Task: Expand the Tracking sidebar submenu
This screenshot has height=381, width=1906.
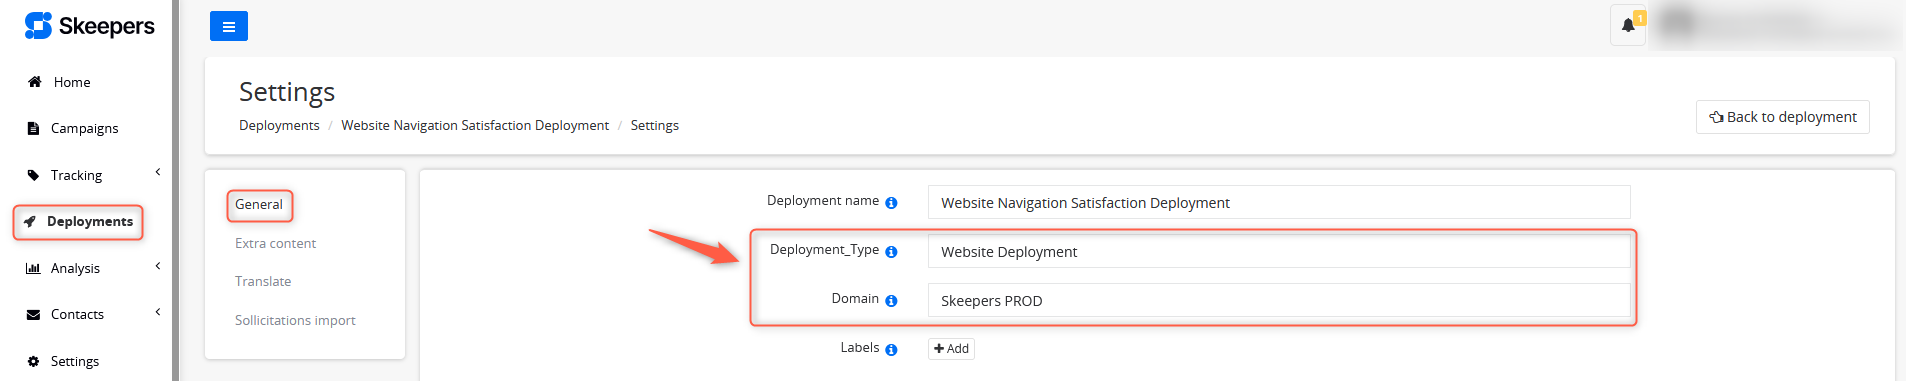Action: click(158, 172)
